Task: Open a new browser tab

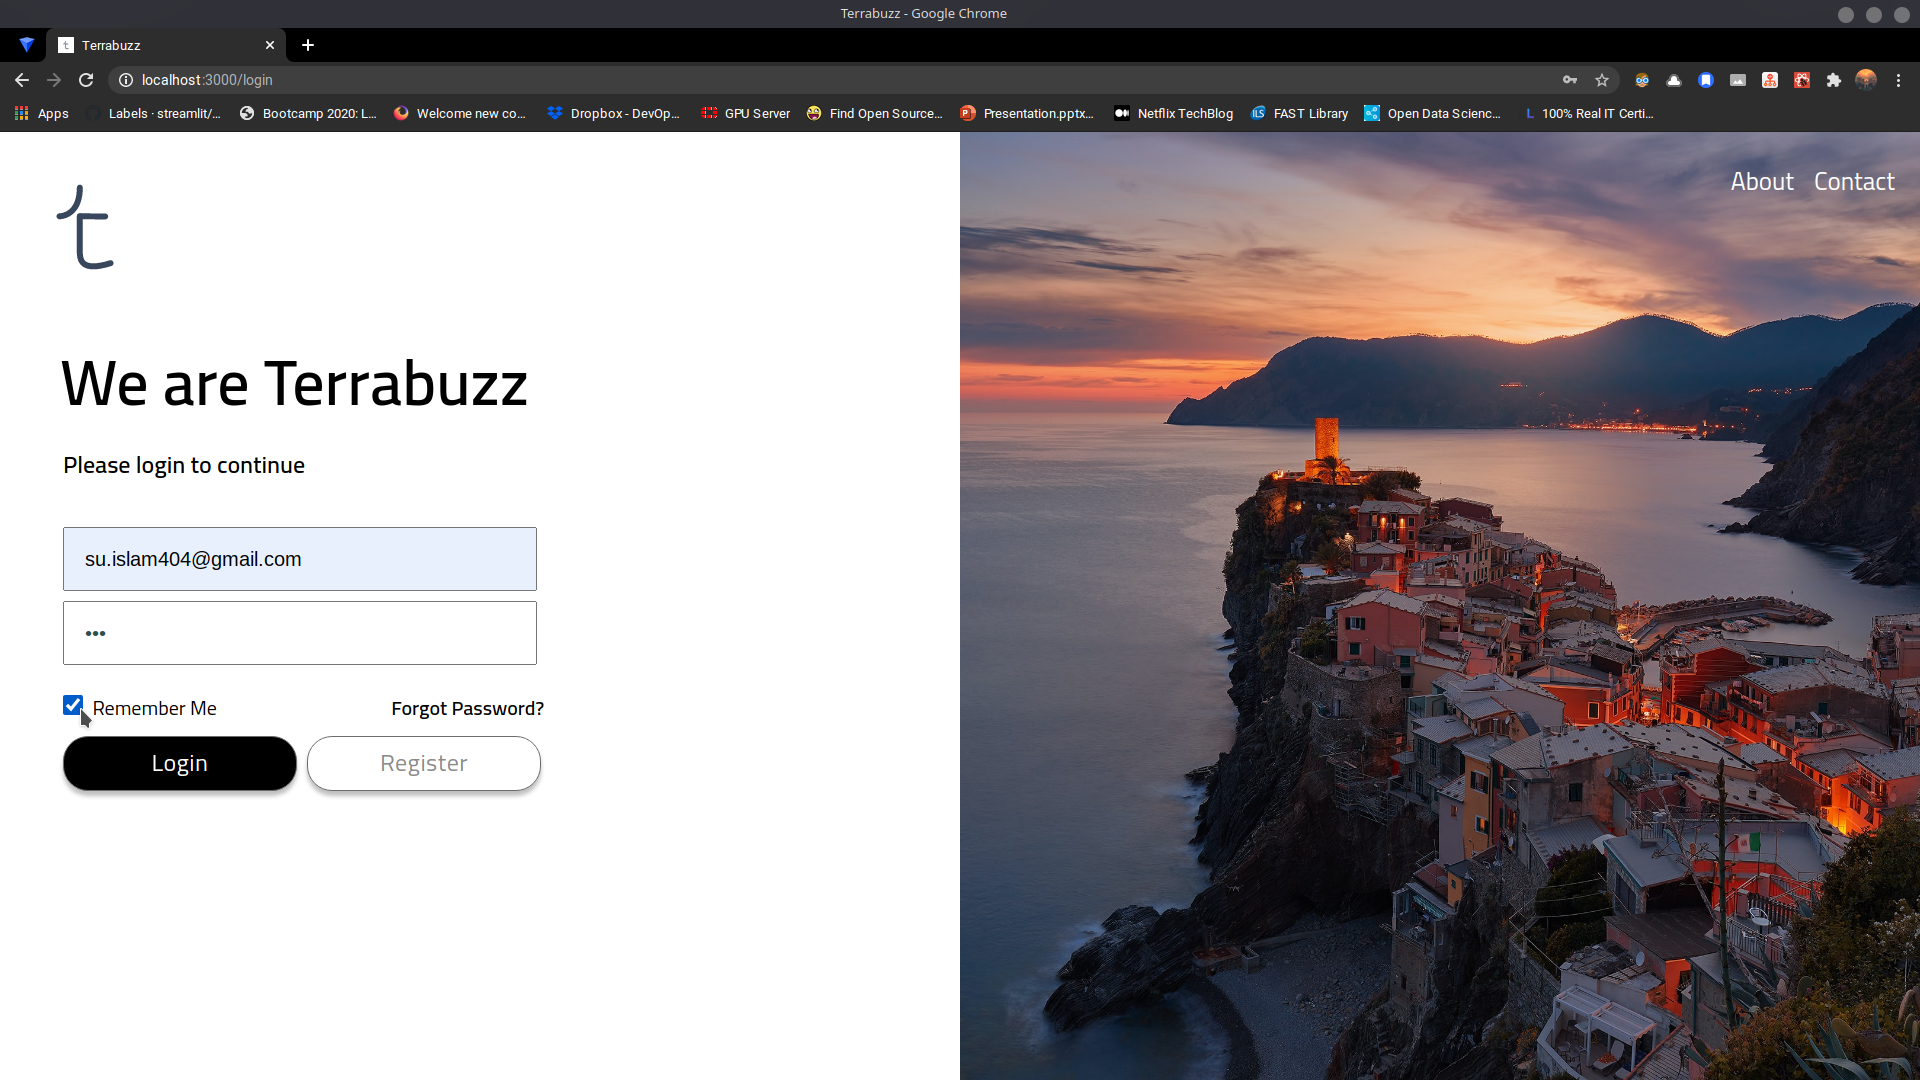Action: pyautogui.click(x=308, y=45)
